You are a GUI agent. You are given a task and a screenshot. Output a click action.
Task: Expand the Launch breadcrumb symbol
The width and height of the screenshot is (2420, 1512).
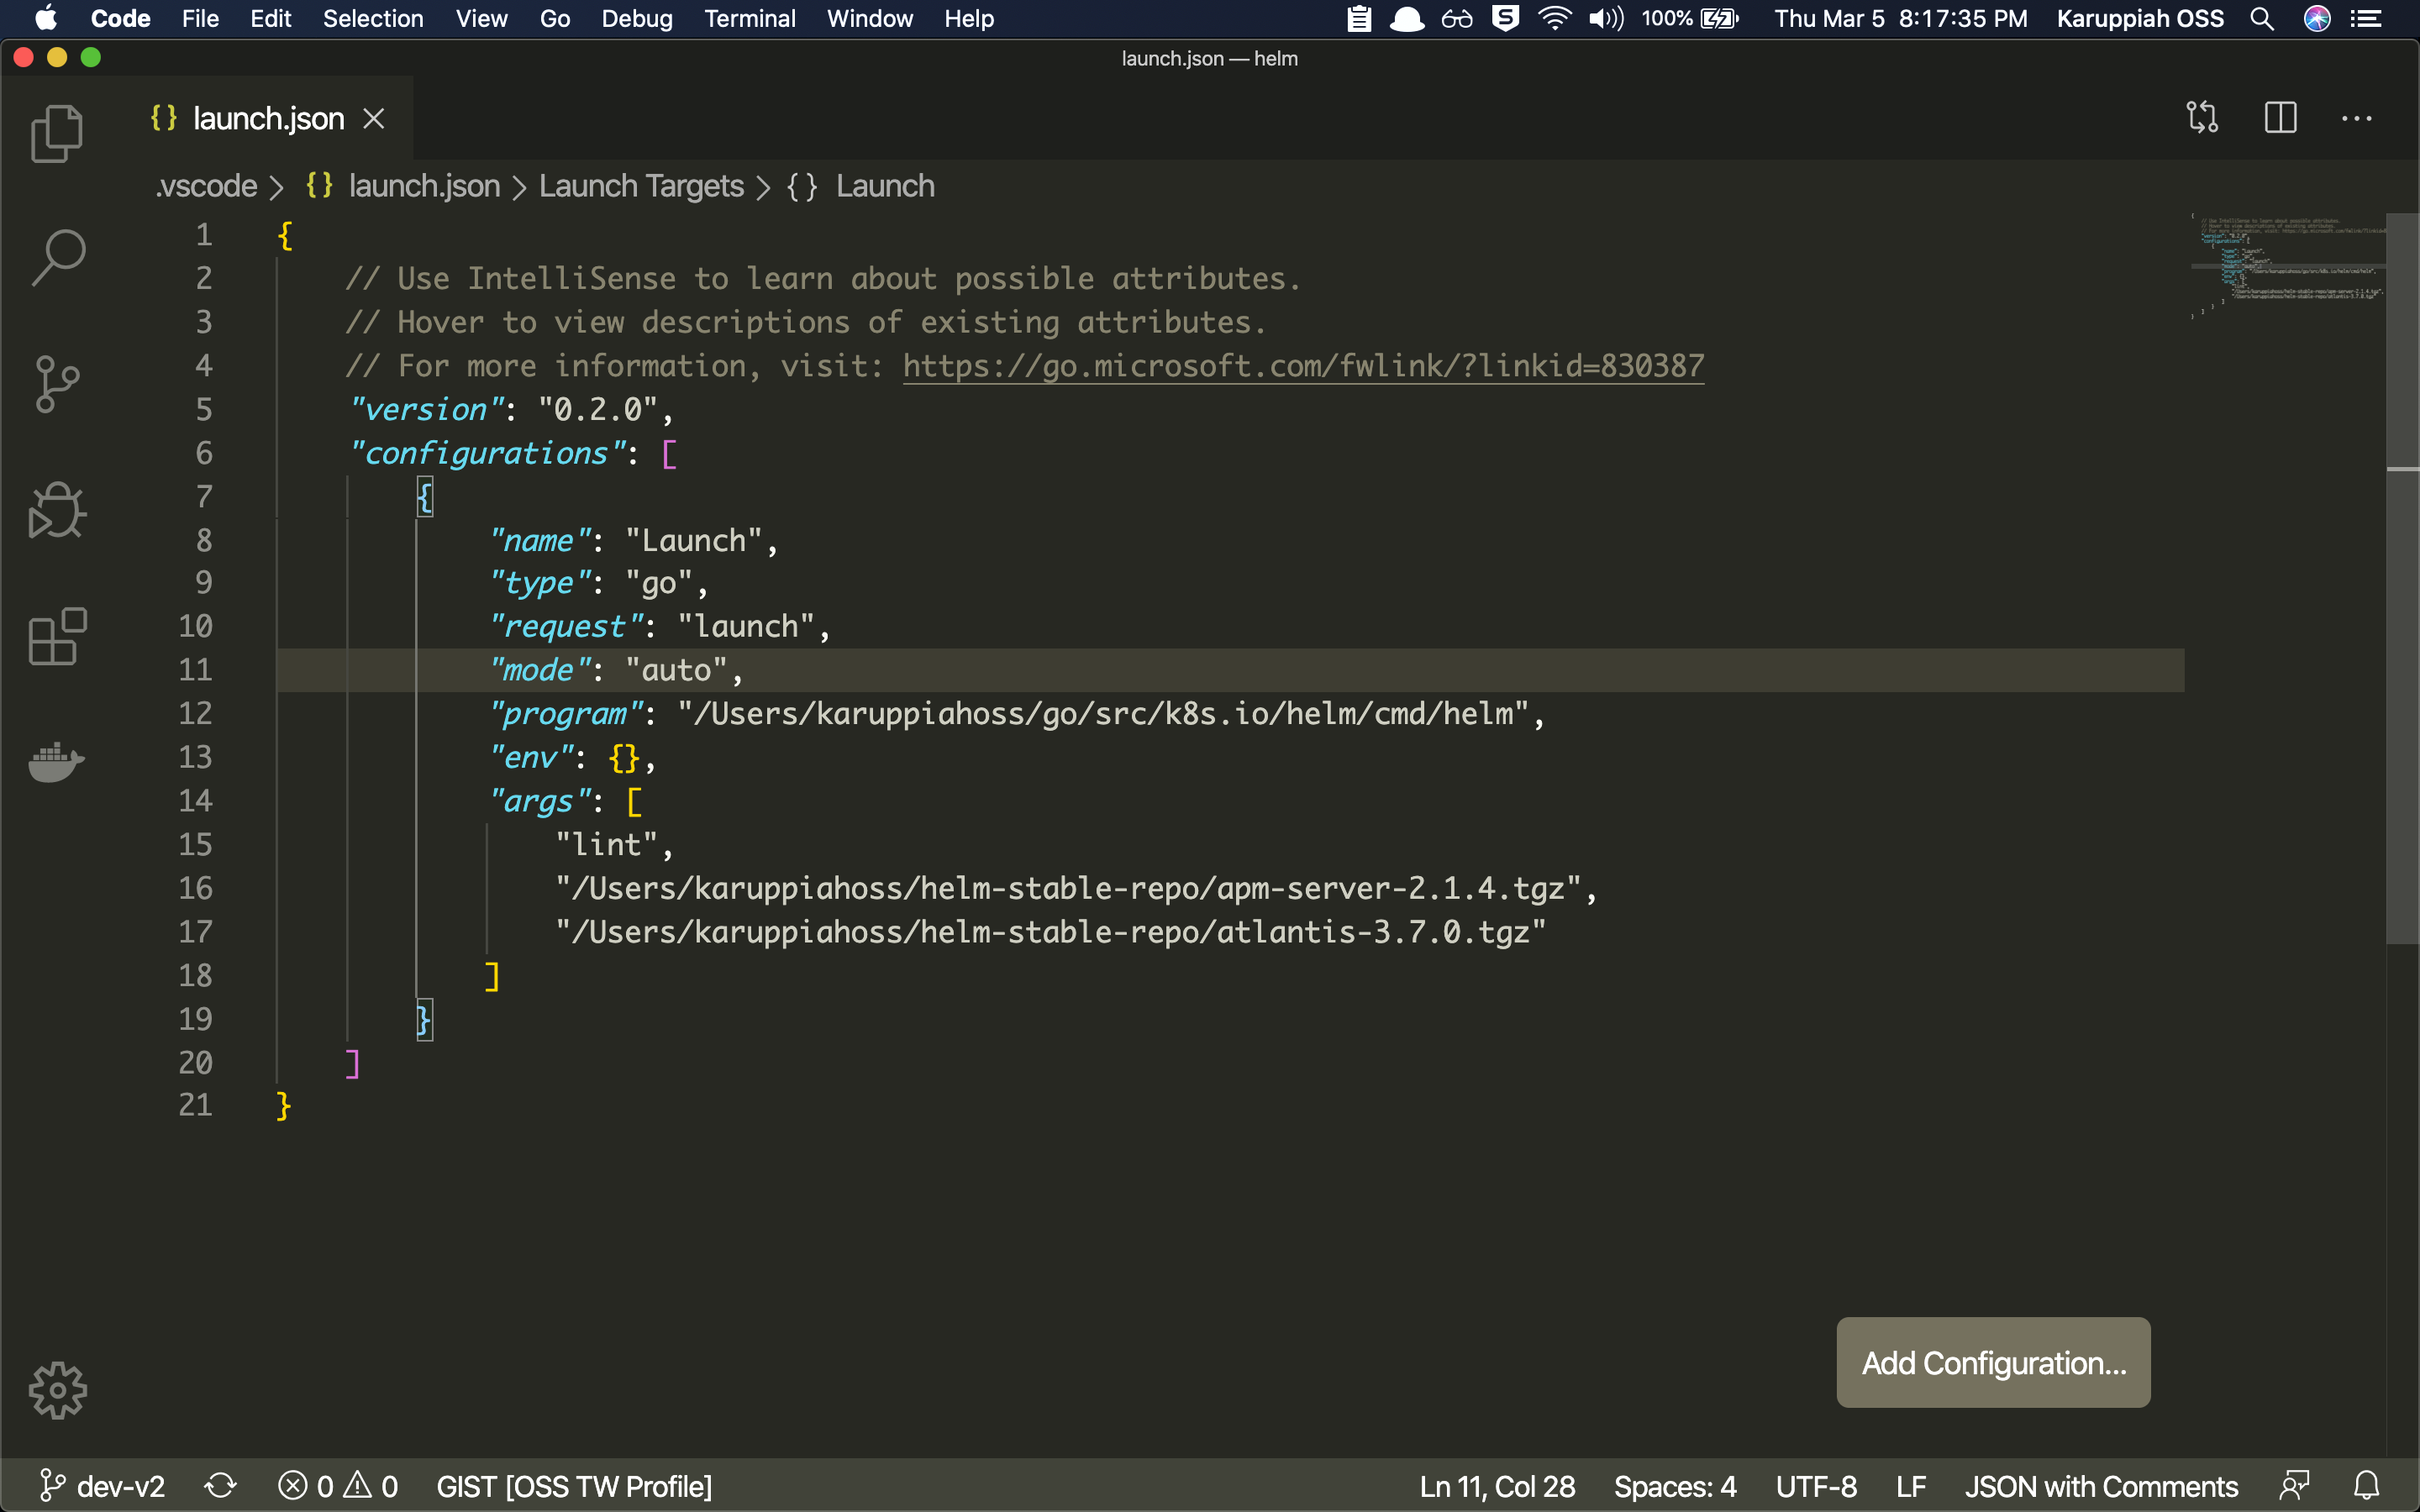click(861, 186)
